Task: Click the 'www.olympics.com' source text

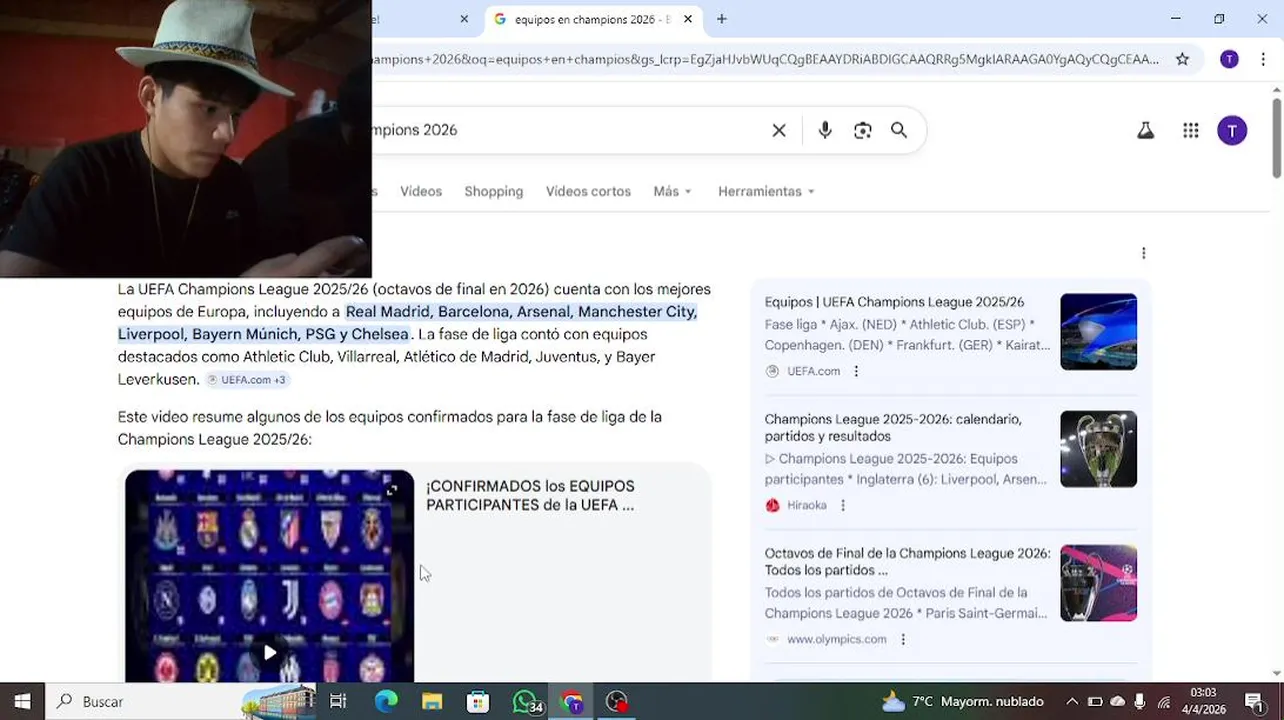Action: point(837,639)
